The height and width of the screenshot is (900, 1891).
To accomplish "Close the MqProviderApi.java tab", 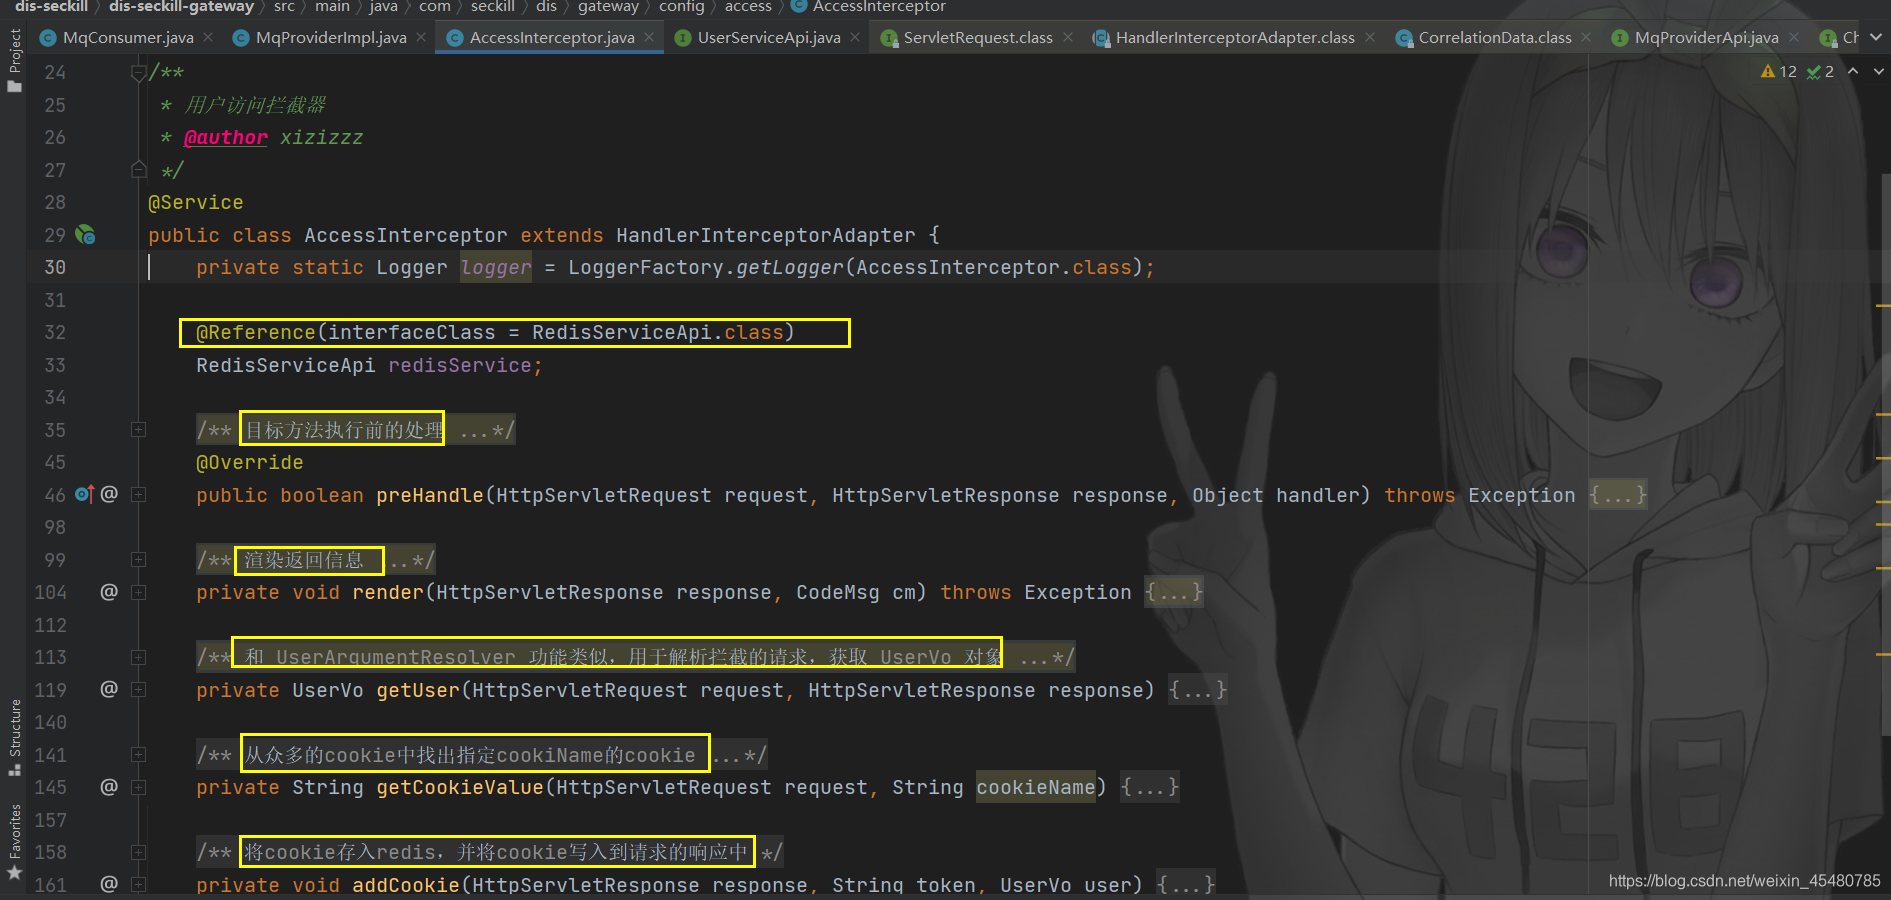I will (1794, 37).
